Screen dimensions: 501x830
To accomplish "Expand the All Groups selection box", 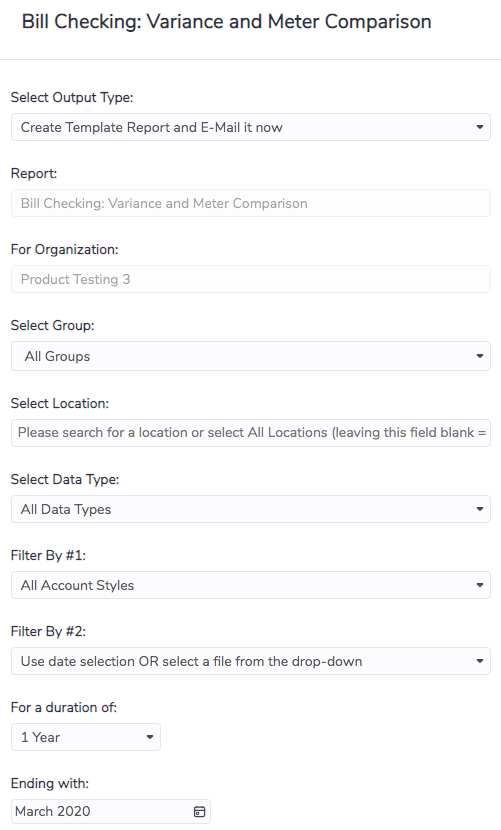I will [250, 356].
